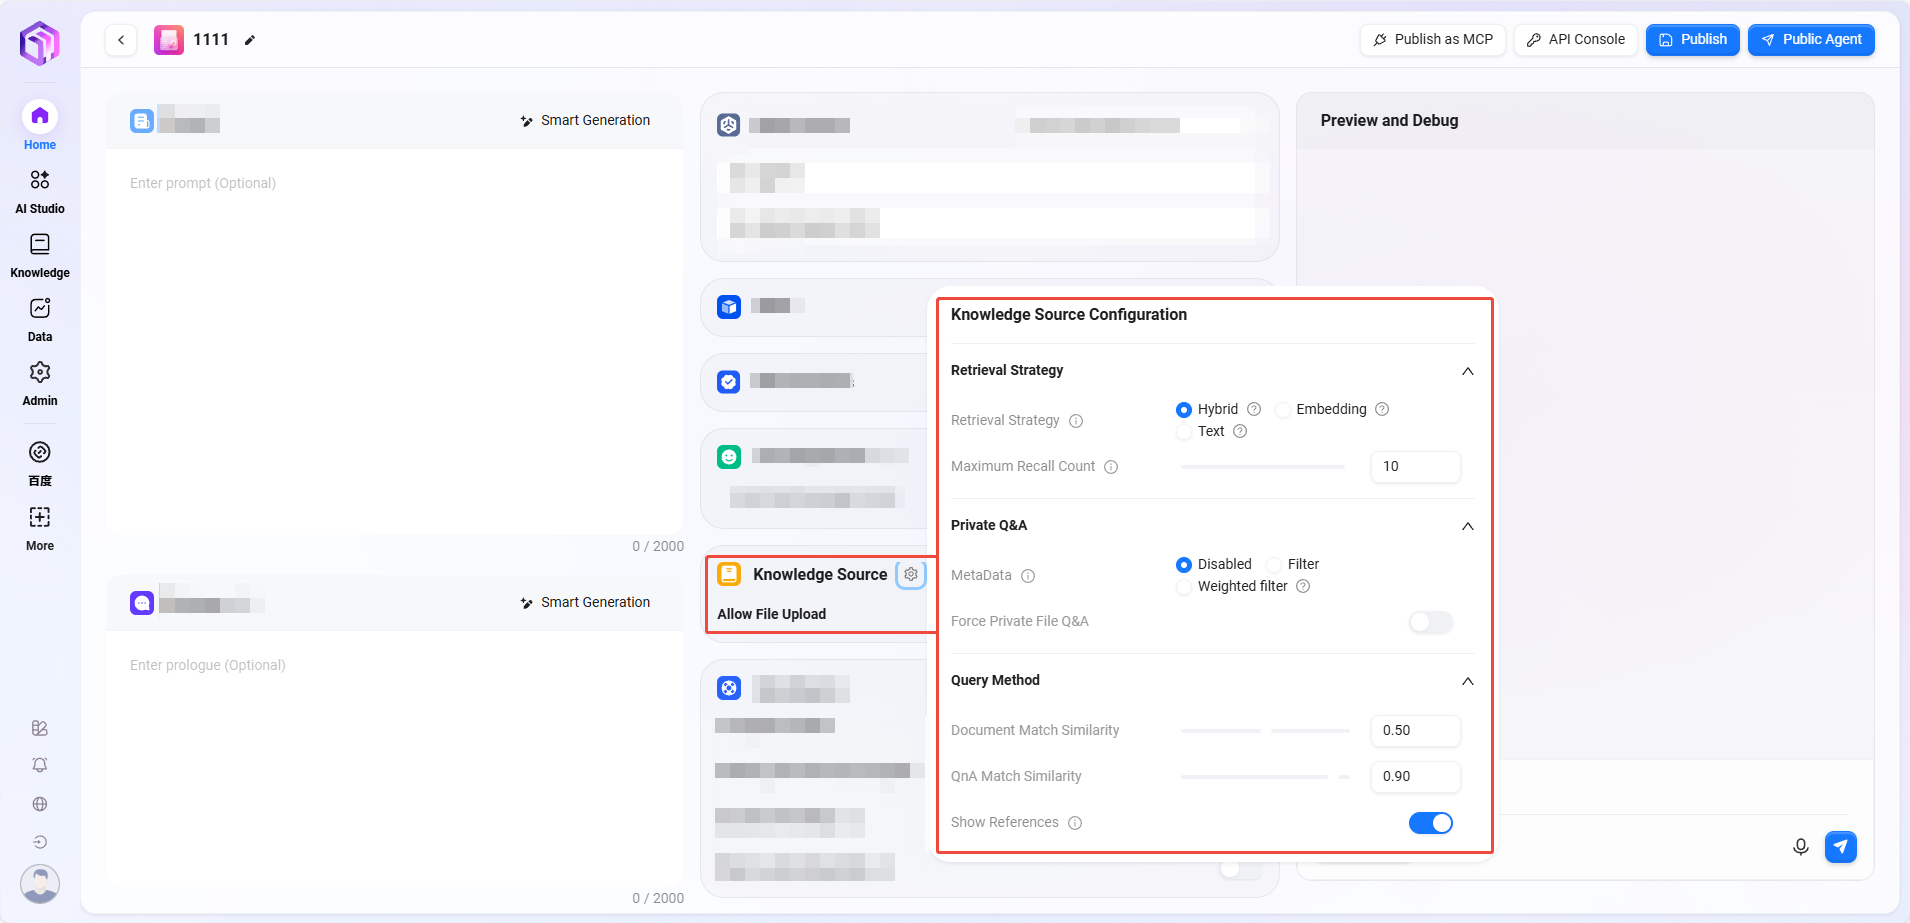This screenshot has width=1910, height=923.
Task: Open Knowledge Source settings gear
Action: 910,575
